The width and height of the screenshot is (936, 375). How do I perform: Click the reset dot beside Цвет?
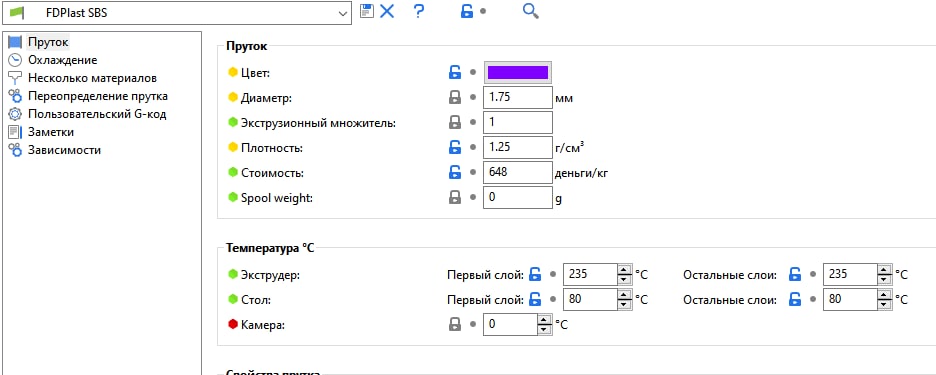pyautogui.click(x=473, y=72)
